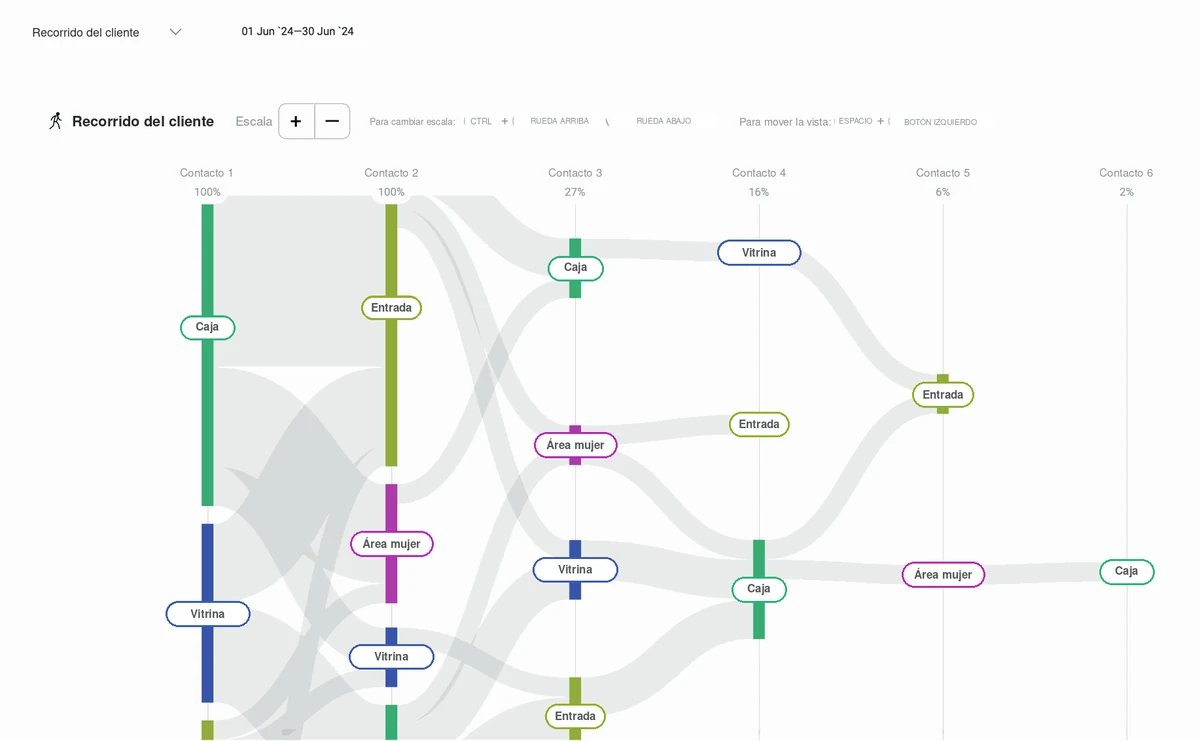1200x741 pixels.
Task: Select the Caja node in Contacto 1
Action: click(x=207, y=327)
